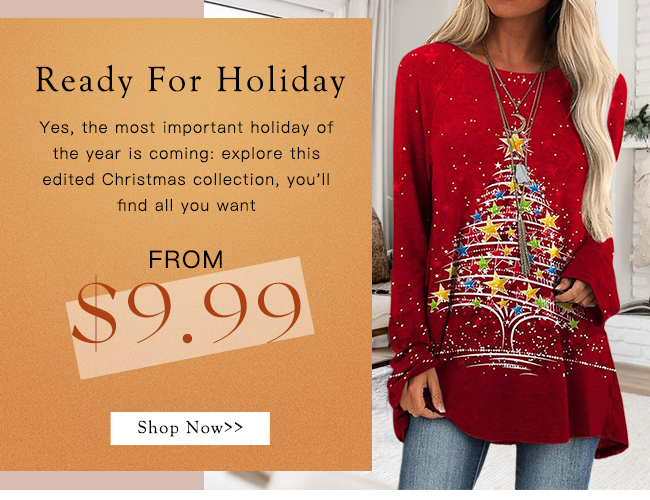650x500 pixels.
Task: Click the crescent moon necklace pendant
Action: click(520, 122)
